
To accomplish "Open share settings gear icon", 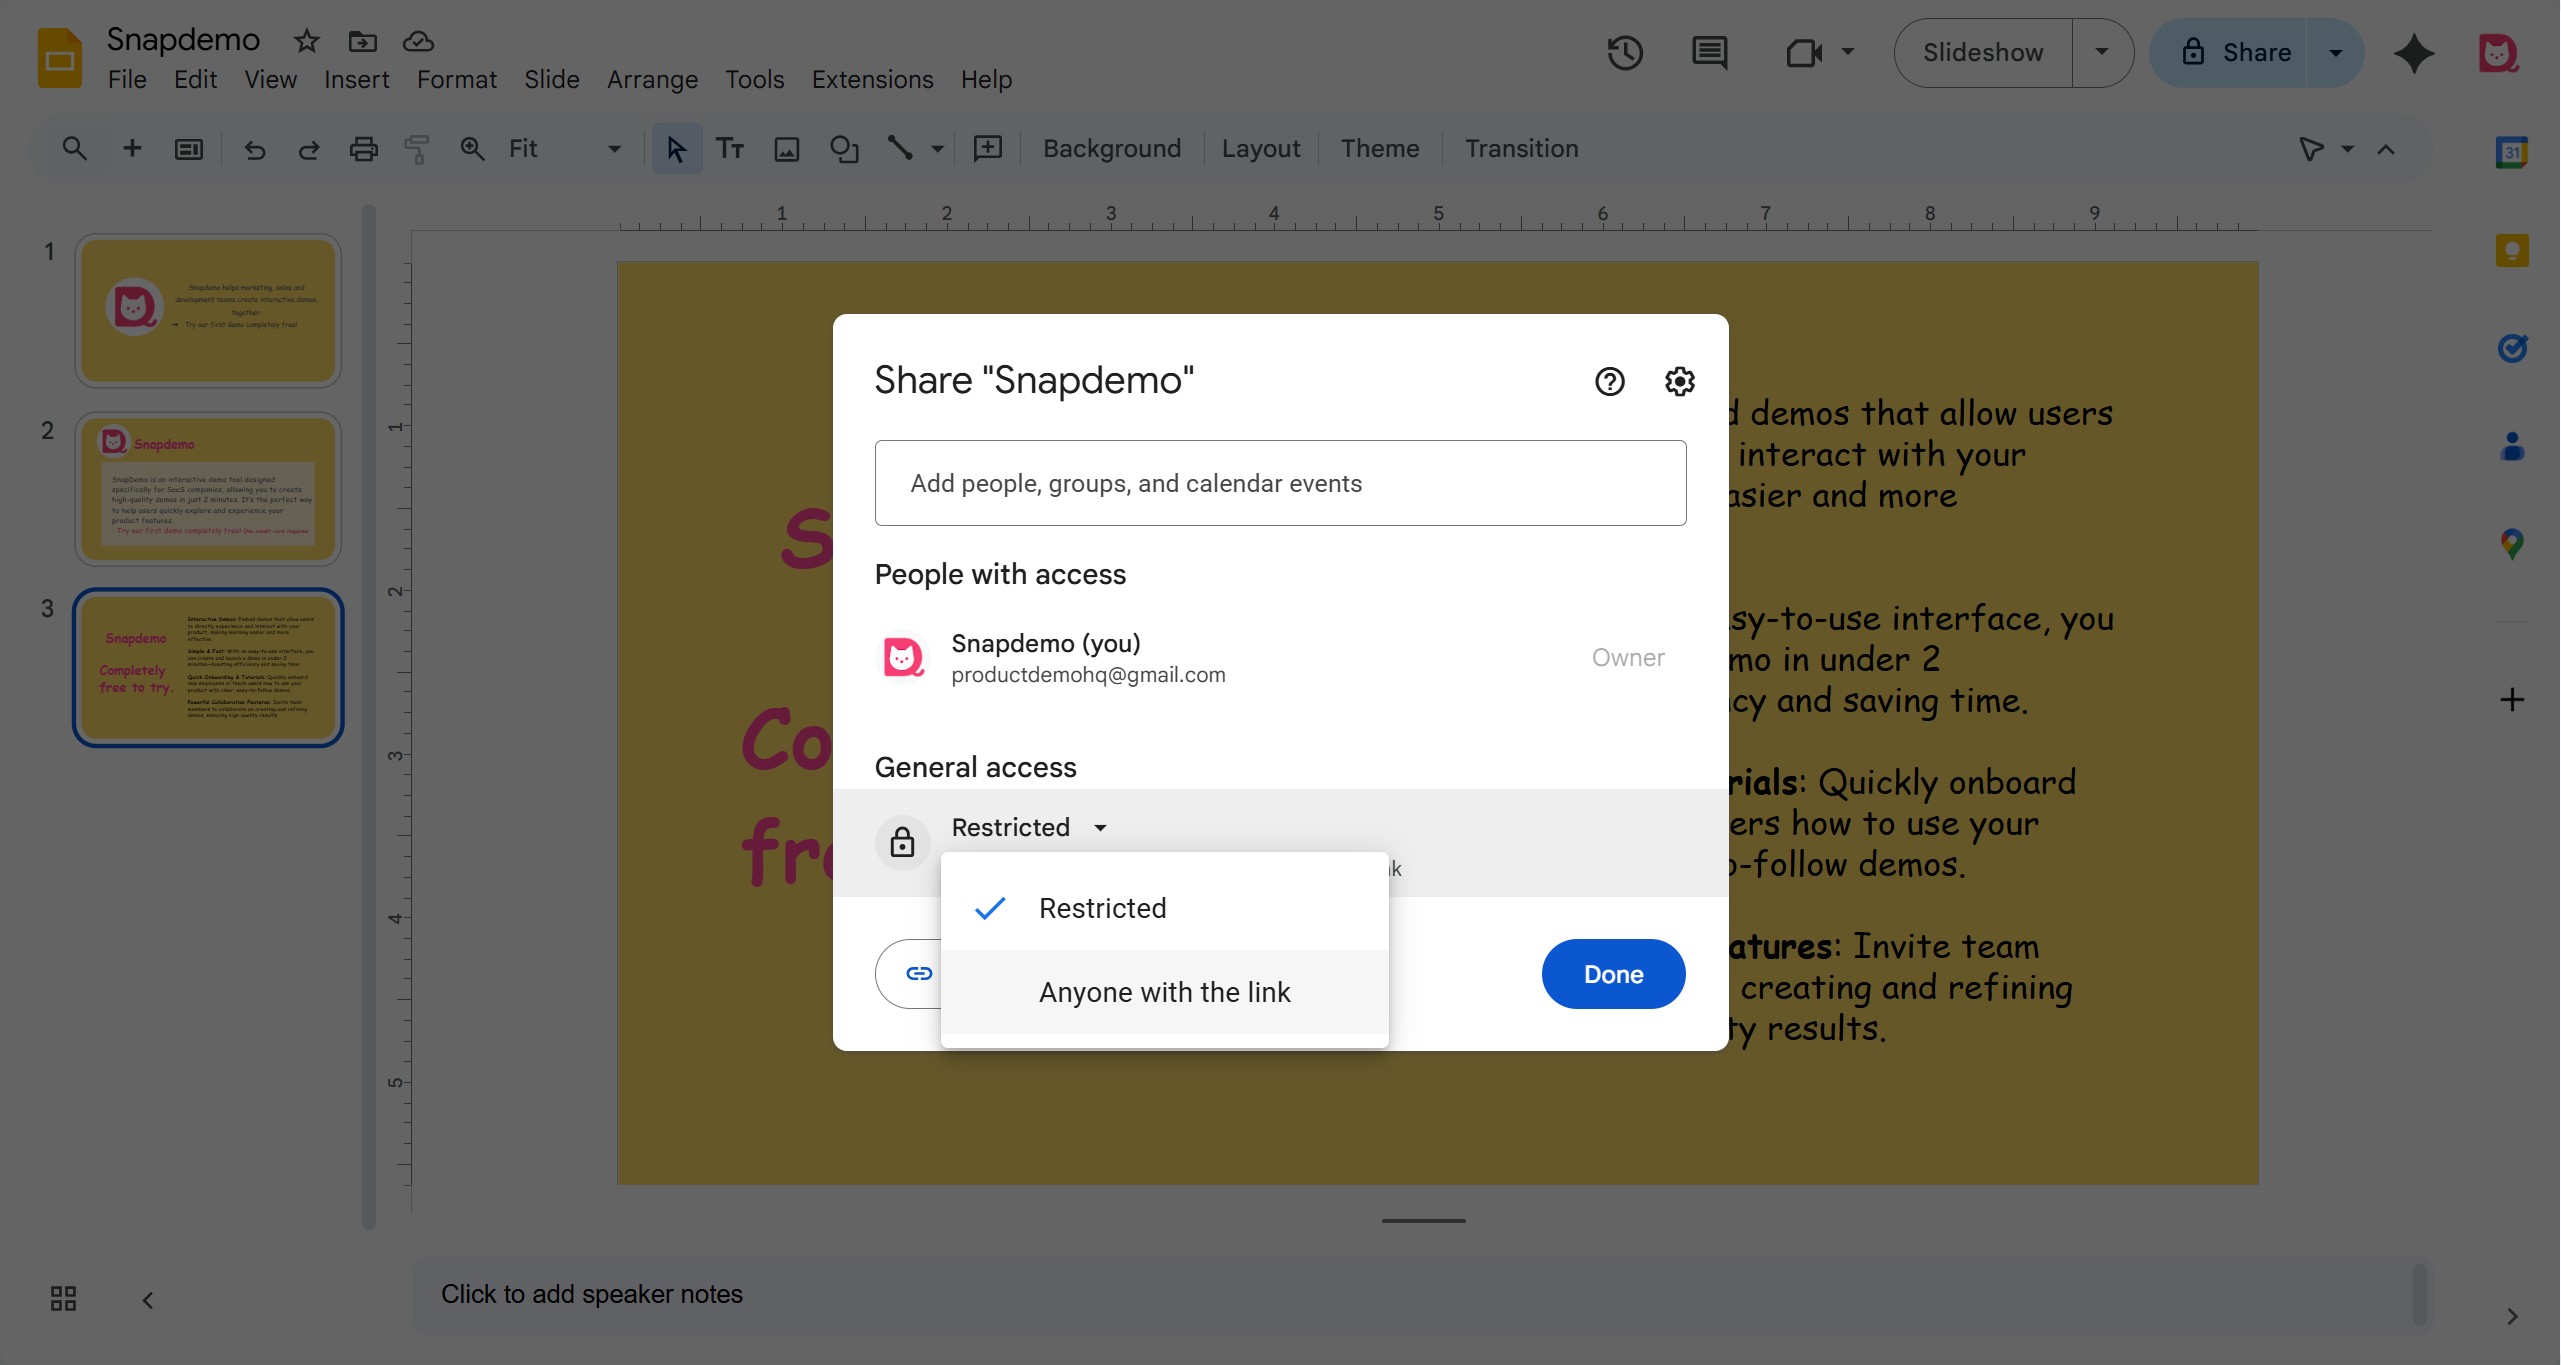I will click(1679, 381).
